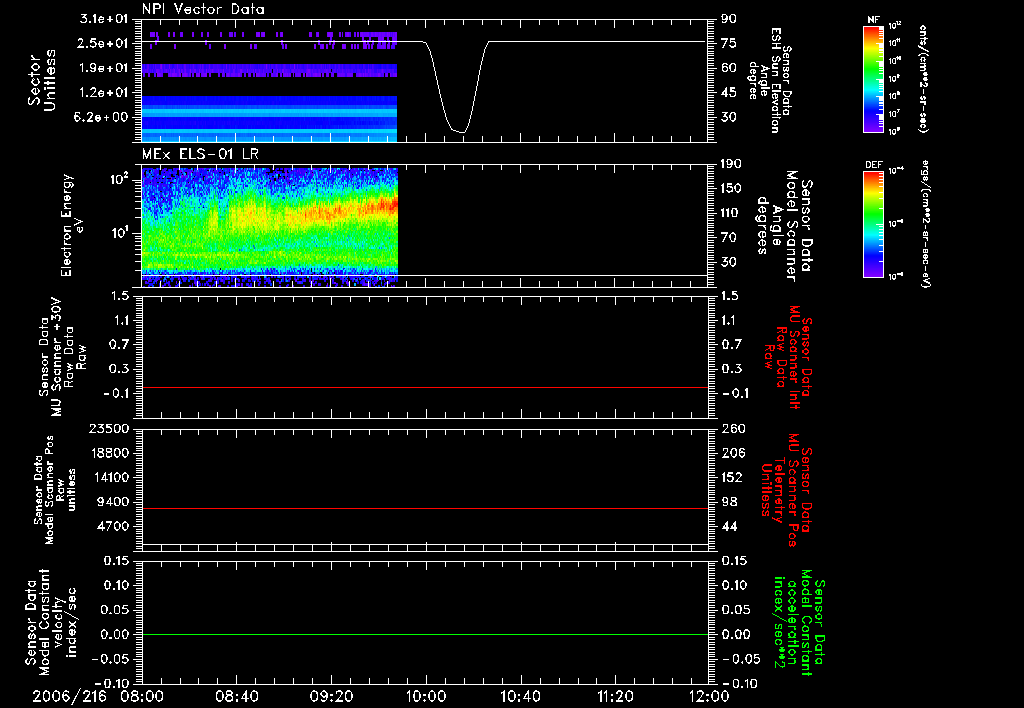This screenshot has height=708, width=1024.
Task: Click the '2006/216 08:00' time axis label
Action: (x=100, y=697)
